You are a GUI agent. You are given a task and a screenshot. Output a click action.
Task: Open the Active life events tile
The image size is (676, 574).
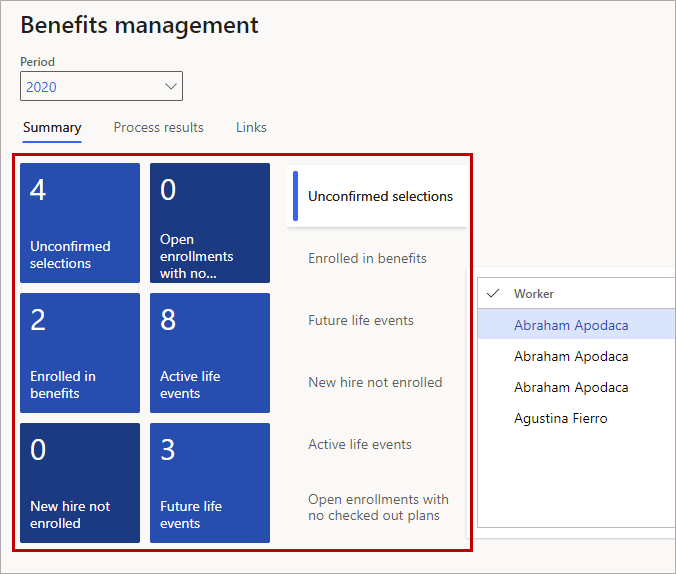(x=210, y=353)
